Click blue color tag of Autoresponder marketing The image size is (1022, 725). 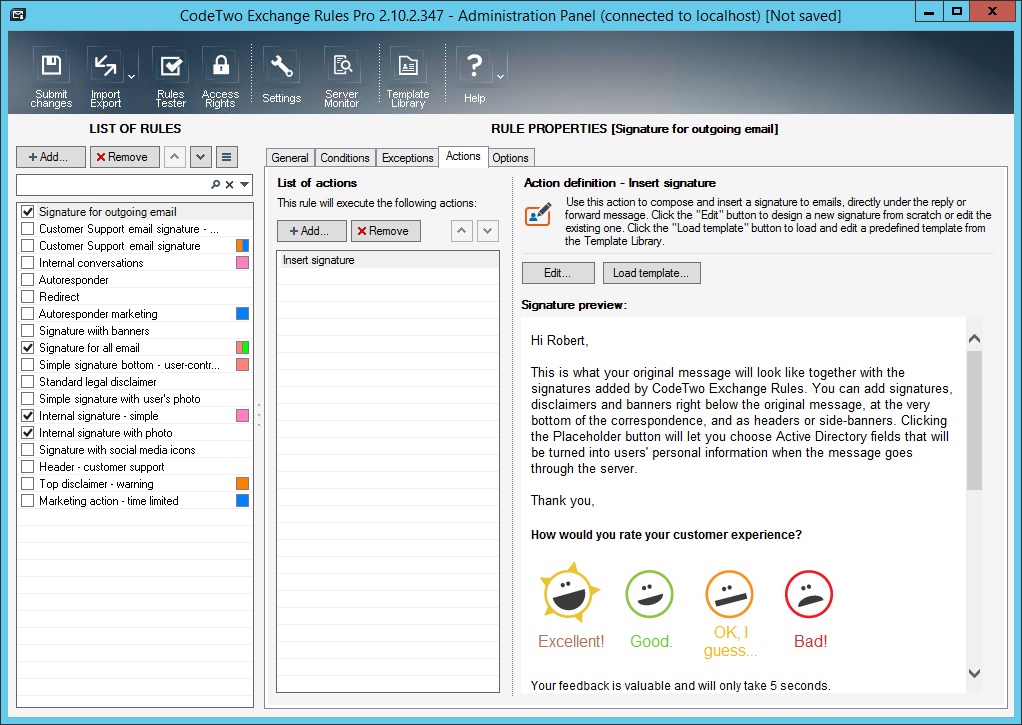242,314
